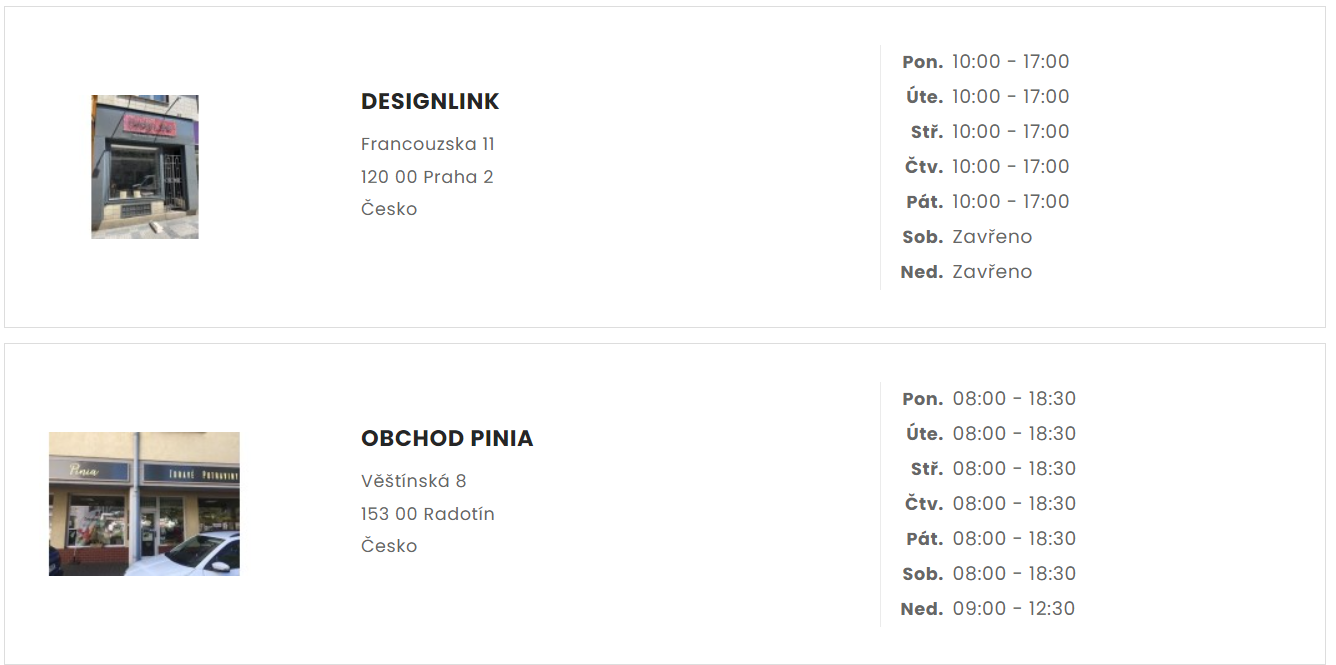
Task: Open the DESIGNLINK storefront photo
Action: [x=145, y=167]
